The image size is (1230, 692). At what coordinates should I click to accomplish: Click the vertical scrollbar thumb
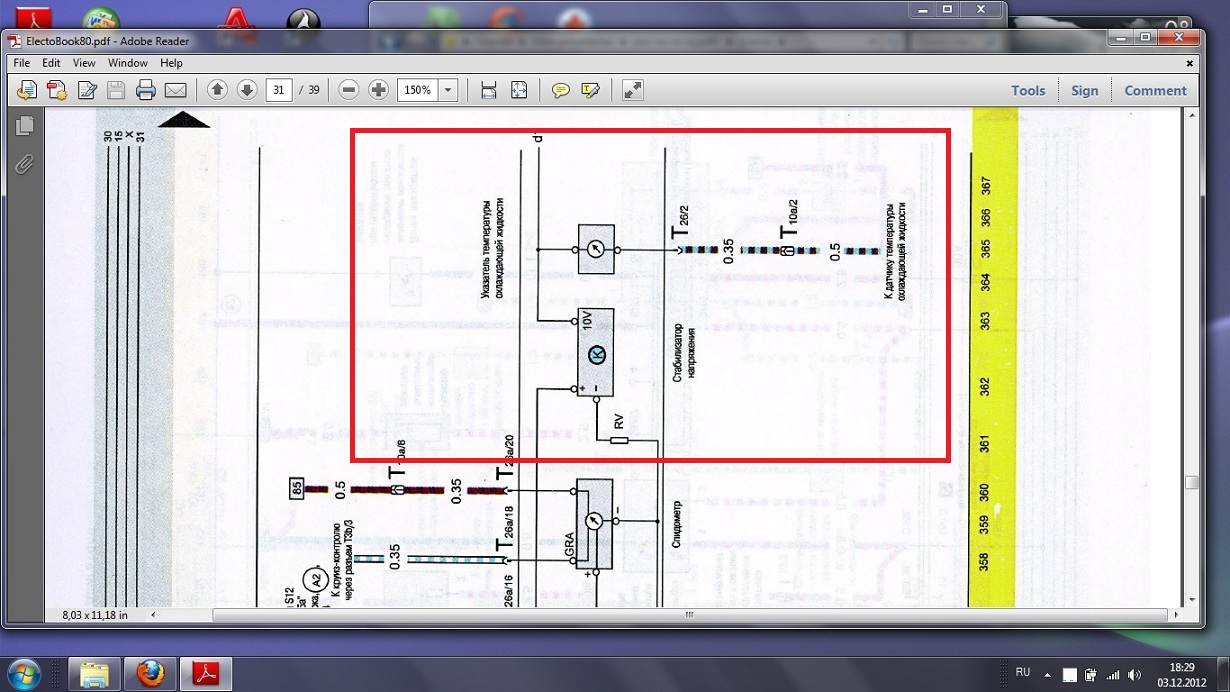tap(1191, 481)
